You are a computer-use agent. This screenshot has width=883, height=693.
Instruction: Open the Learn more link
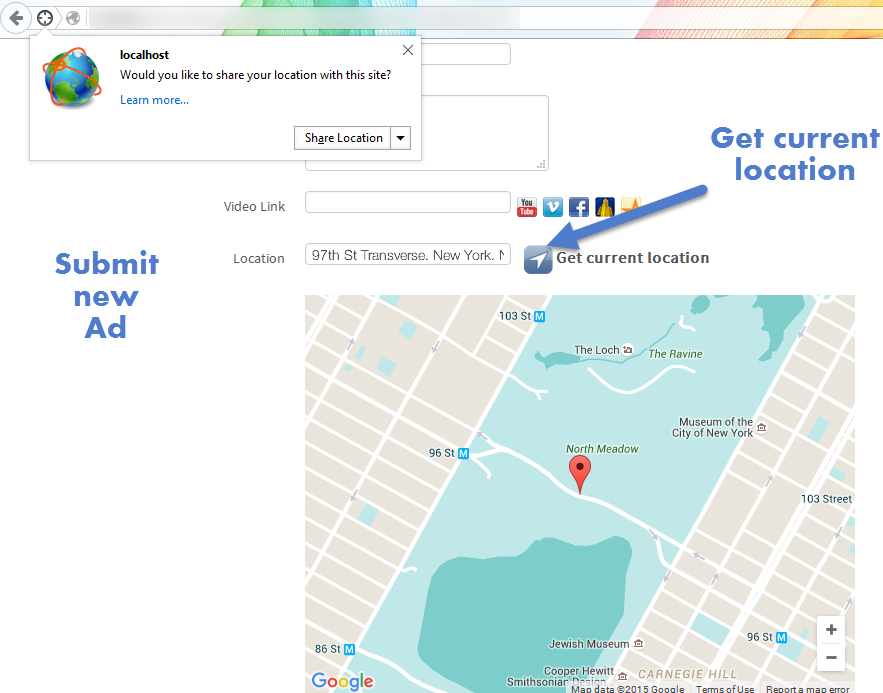tap(154, 100)
